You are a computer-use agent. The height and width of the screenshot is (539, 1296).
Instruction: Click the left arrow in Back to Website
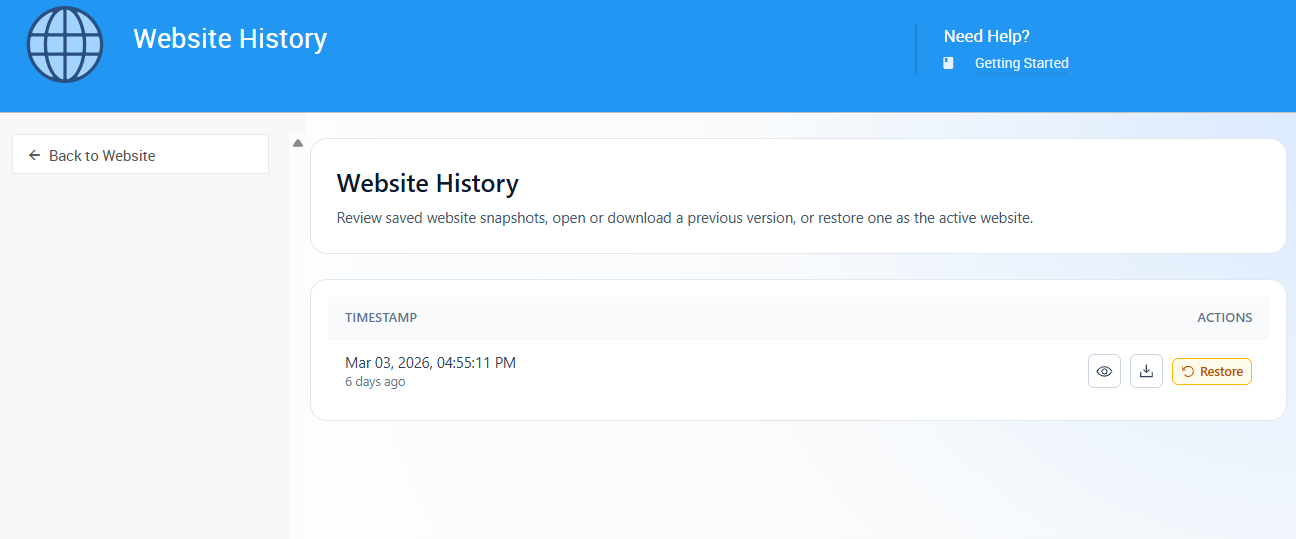pyautogui.click(x=35, y=155)
